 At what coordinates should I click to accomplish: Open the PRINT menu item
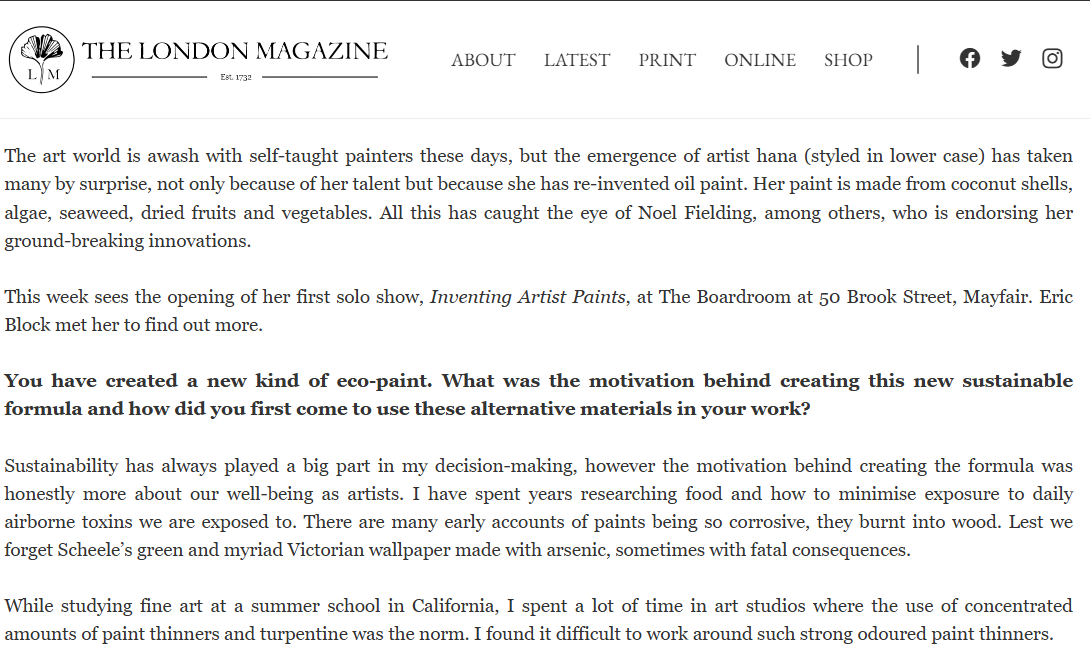tap(667, 60)
